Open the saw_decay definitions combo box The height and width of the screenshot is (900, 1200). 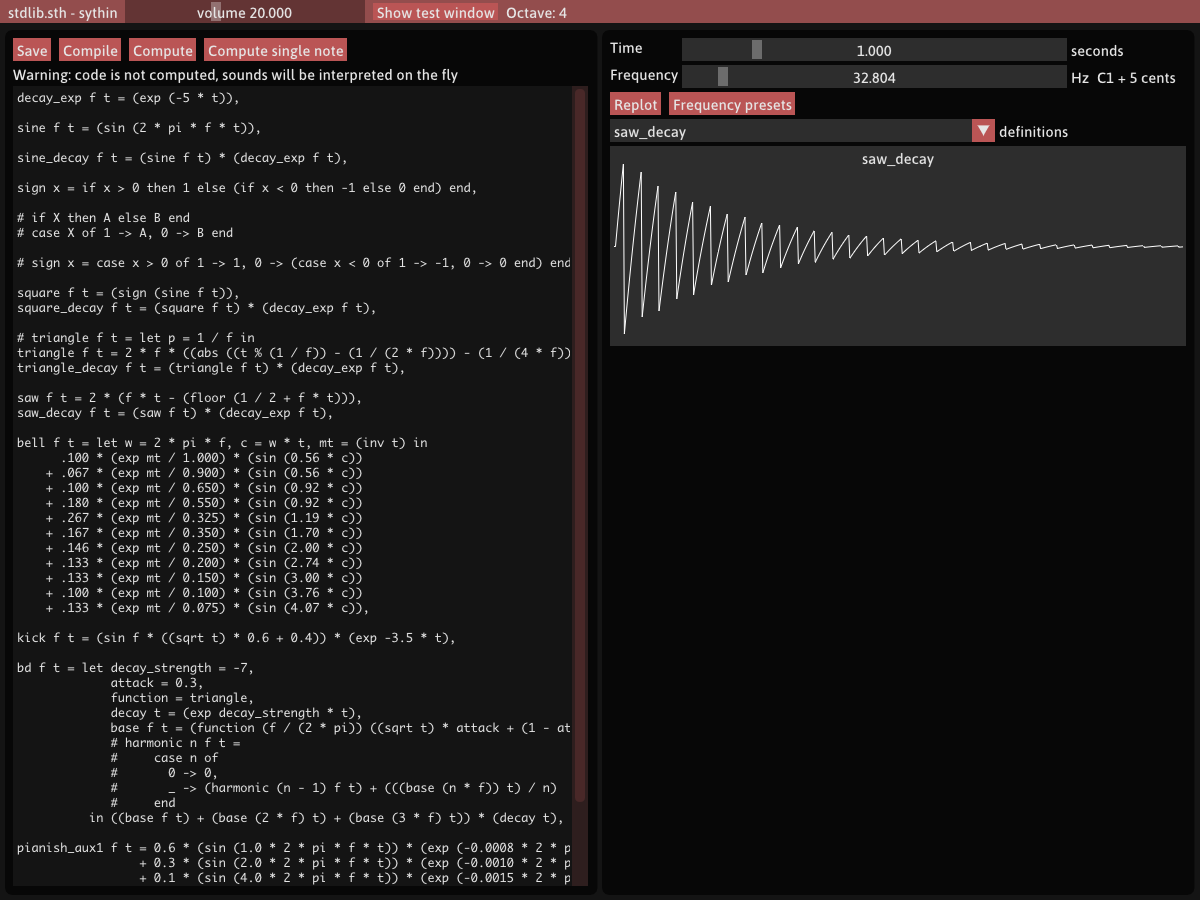[790, 131]
